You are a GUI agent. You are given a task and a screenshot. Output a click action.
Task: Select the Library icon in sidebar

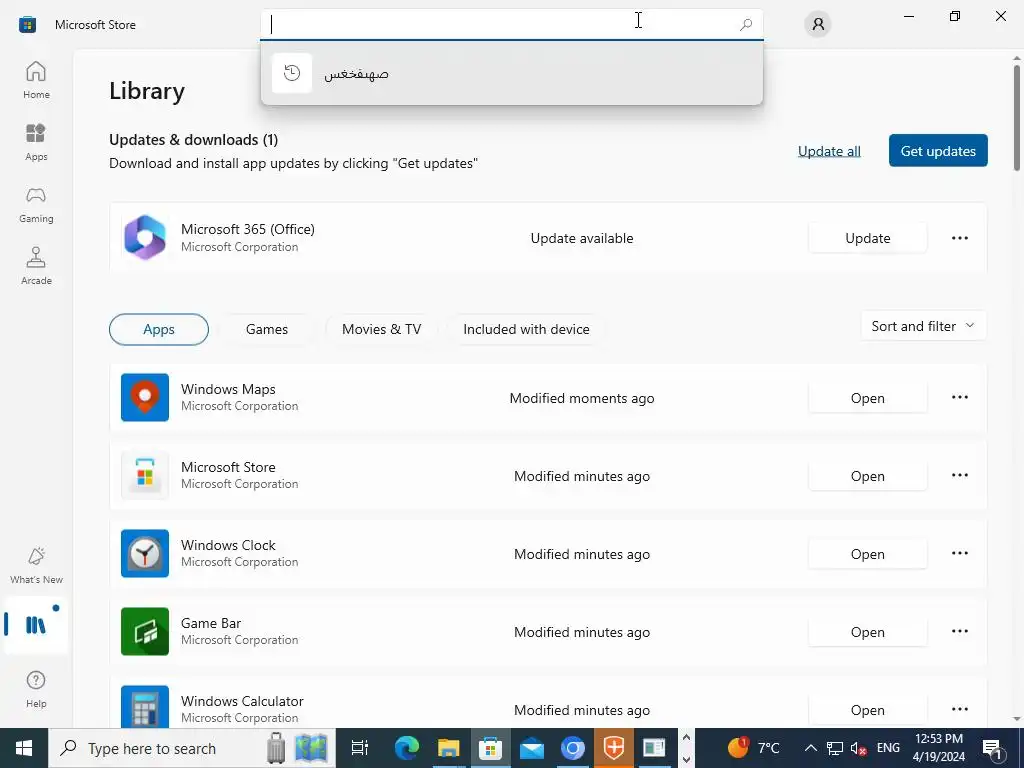[x=36, y=625]
